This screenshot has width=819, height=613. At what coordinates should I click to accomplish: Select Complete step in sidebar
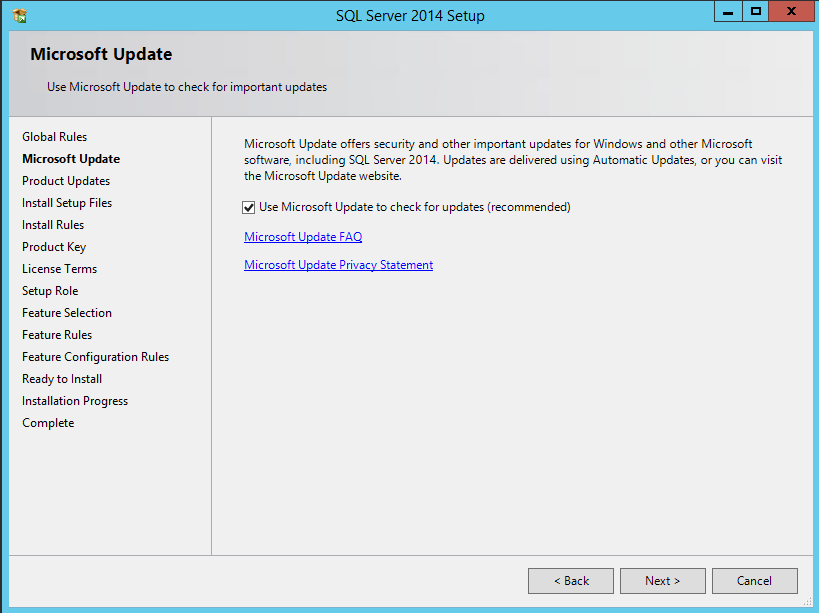(48, 423)
